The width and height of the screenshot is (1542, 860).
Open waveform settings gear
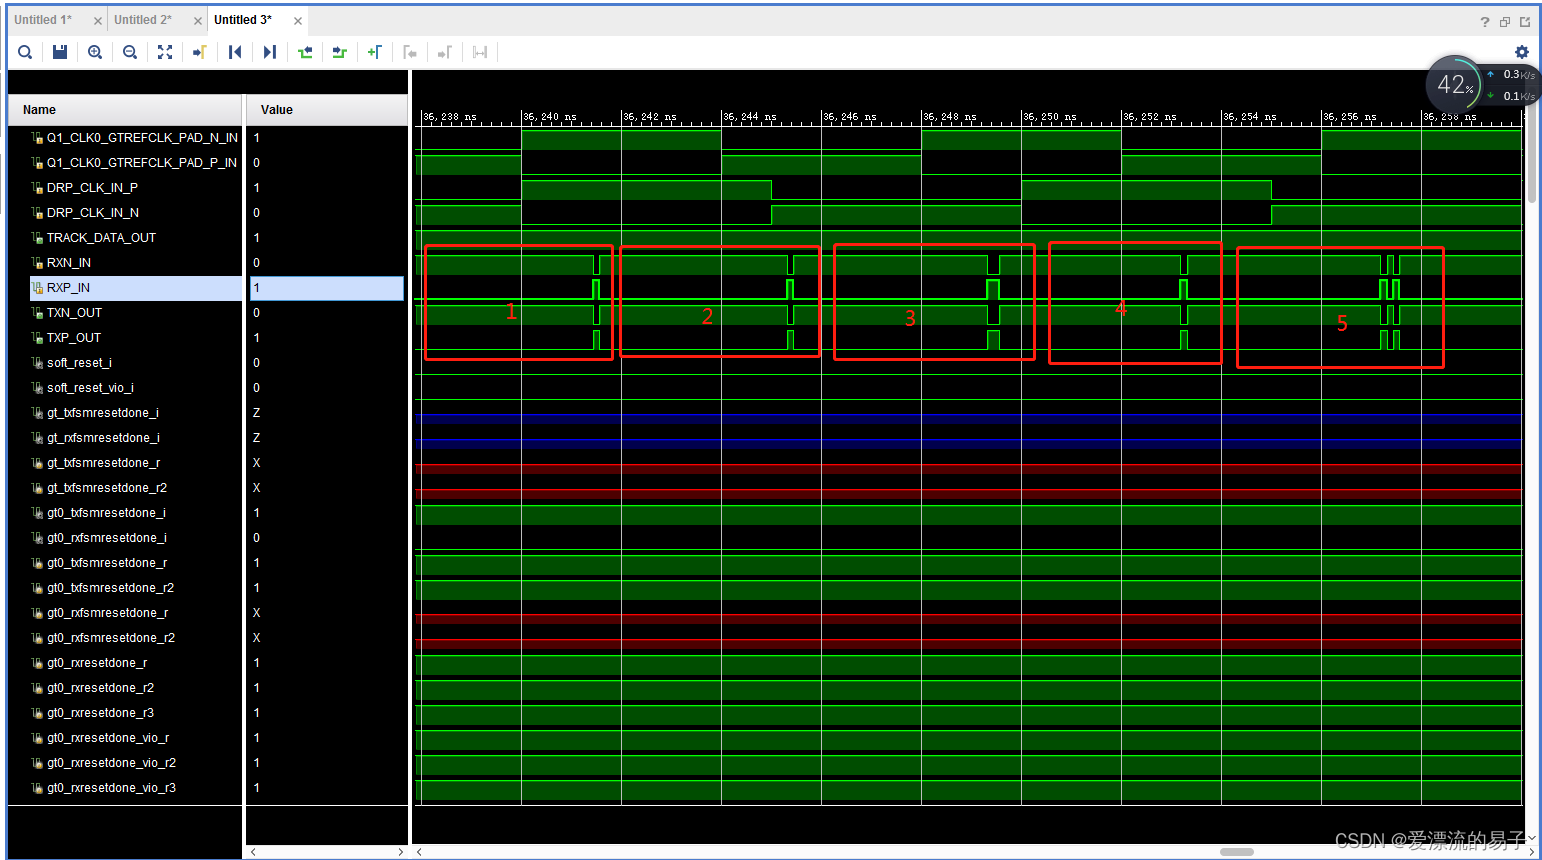1522,52
